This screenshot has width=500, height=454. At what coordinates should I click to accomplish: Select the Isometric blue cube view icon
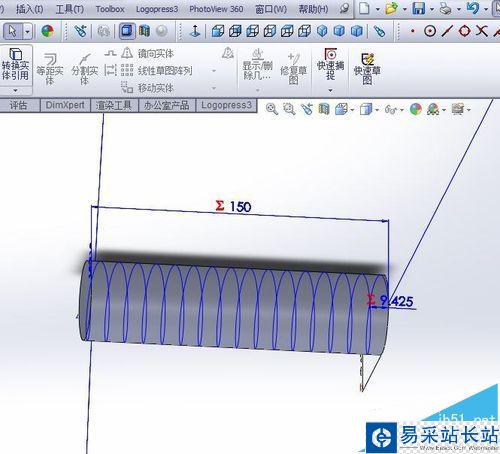[322, 32]
